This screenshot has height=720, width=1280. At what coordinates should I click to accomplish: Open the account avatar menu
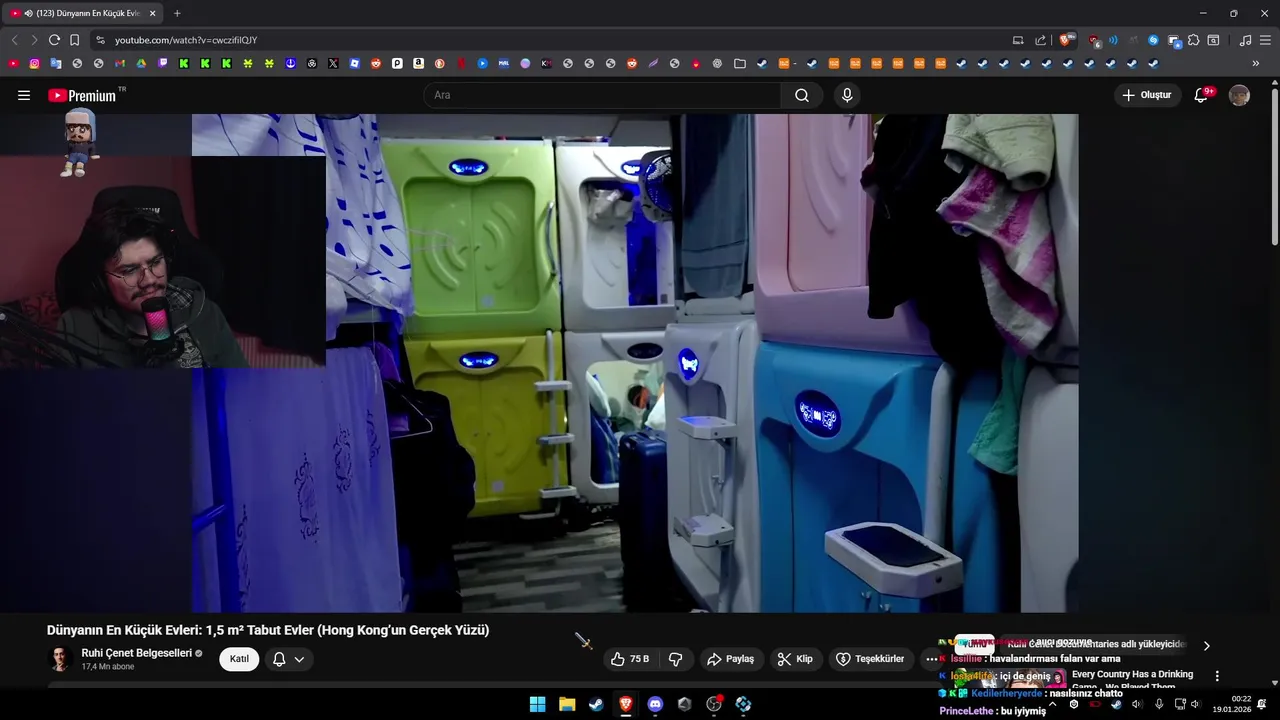[1239, 95]
